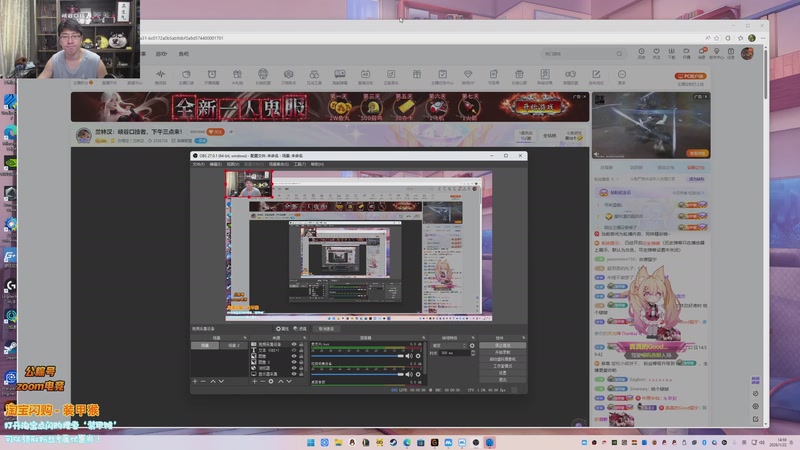Click the site search input field
Viewport: 800px width, 450px height.
click(583, 54)
